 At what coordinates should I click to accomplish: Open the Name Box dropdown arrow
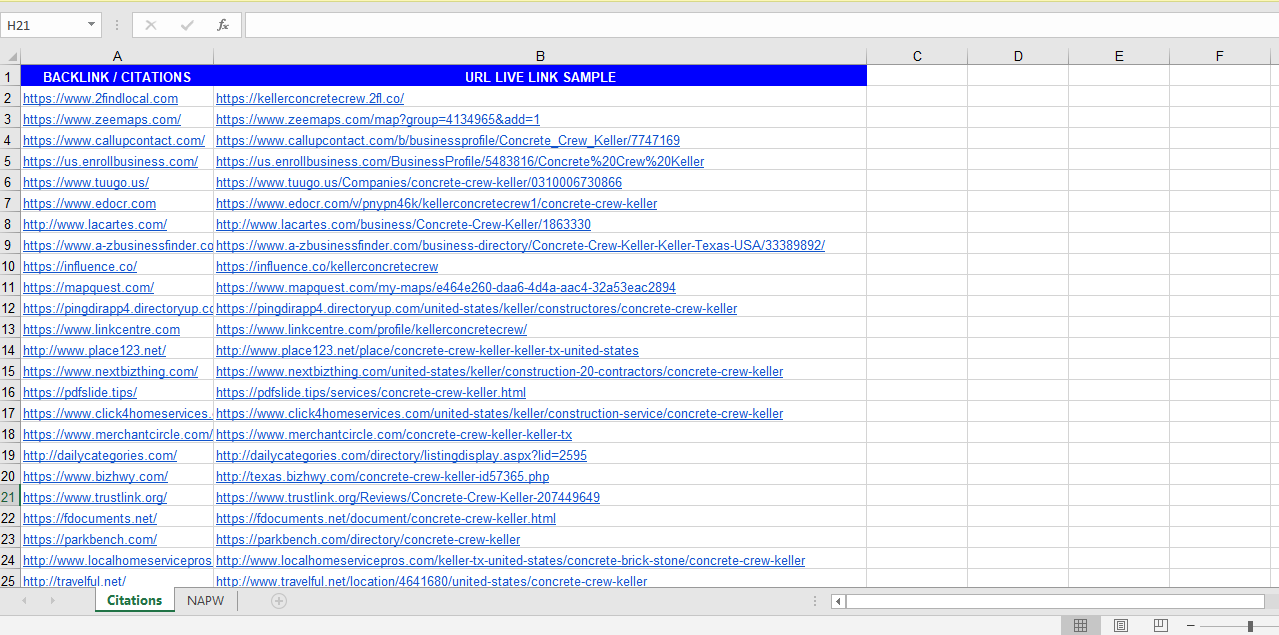tap(92, 25)
